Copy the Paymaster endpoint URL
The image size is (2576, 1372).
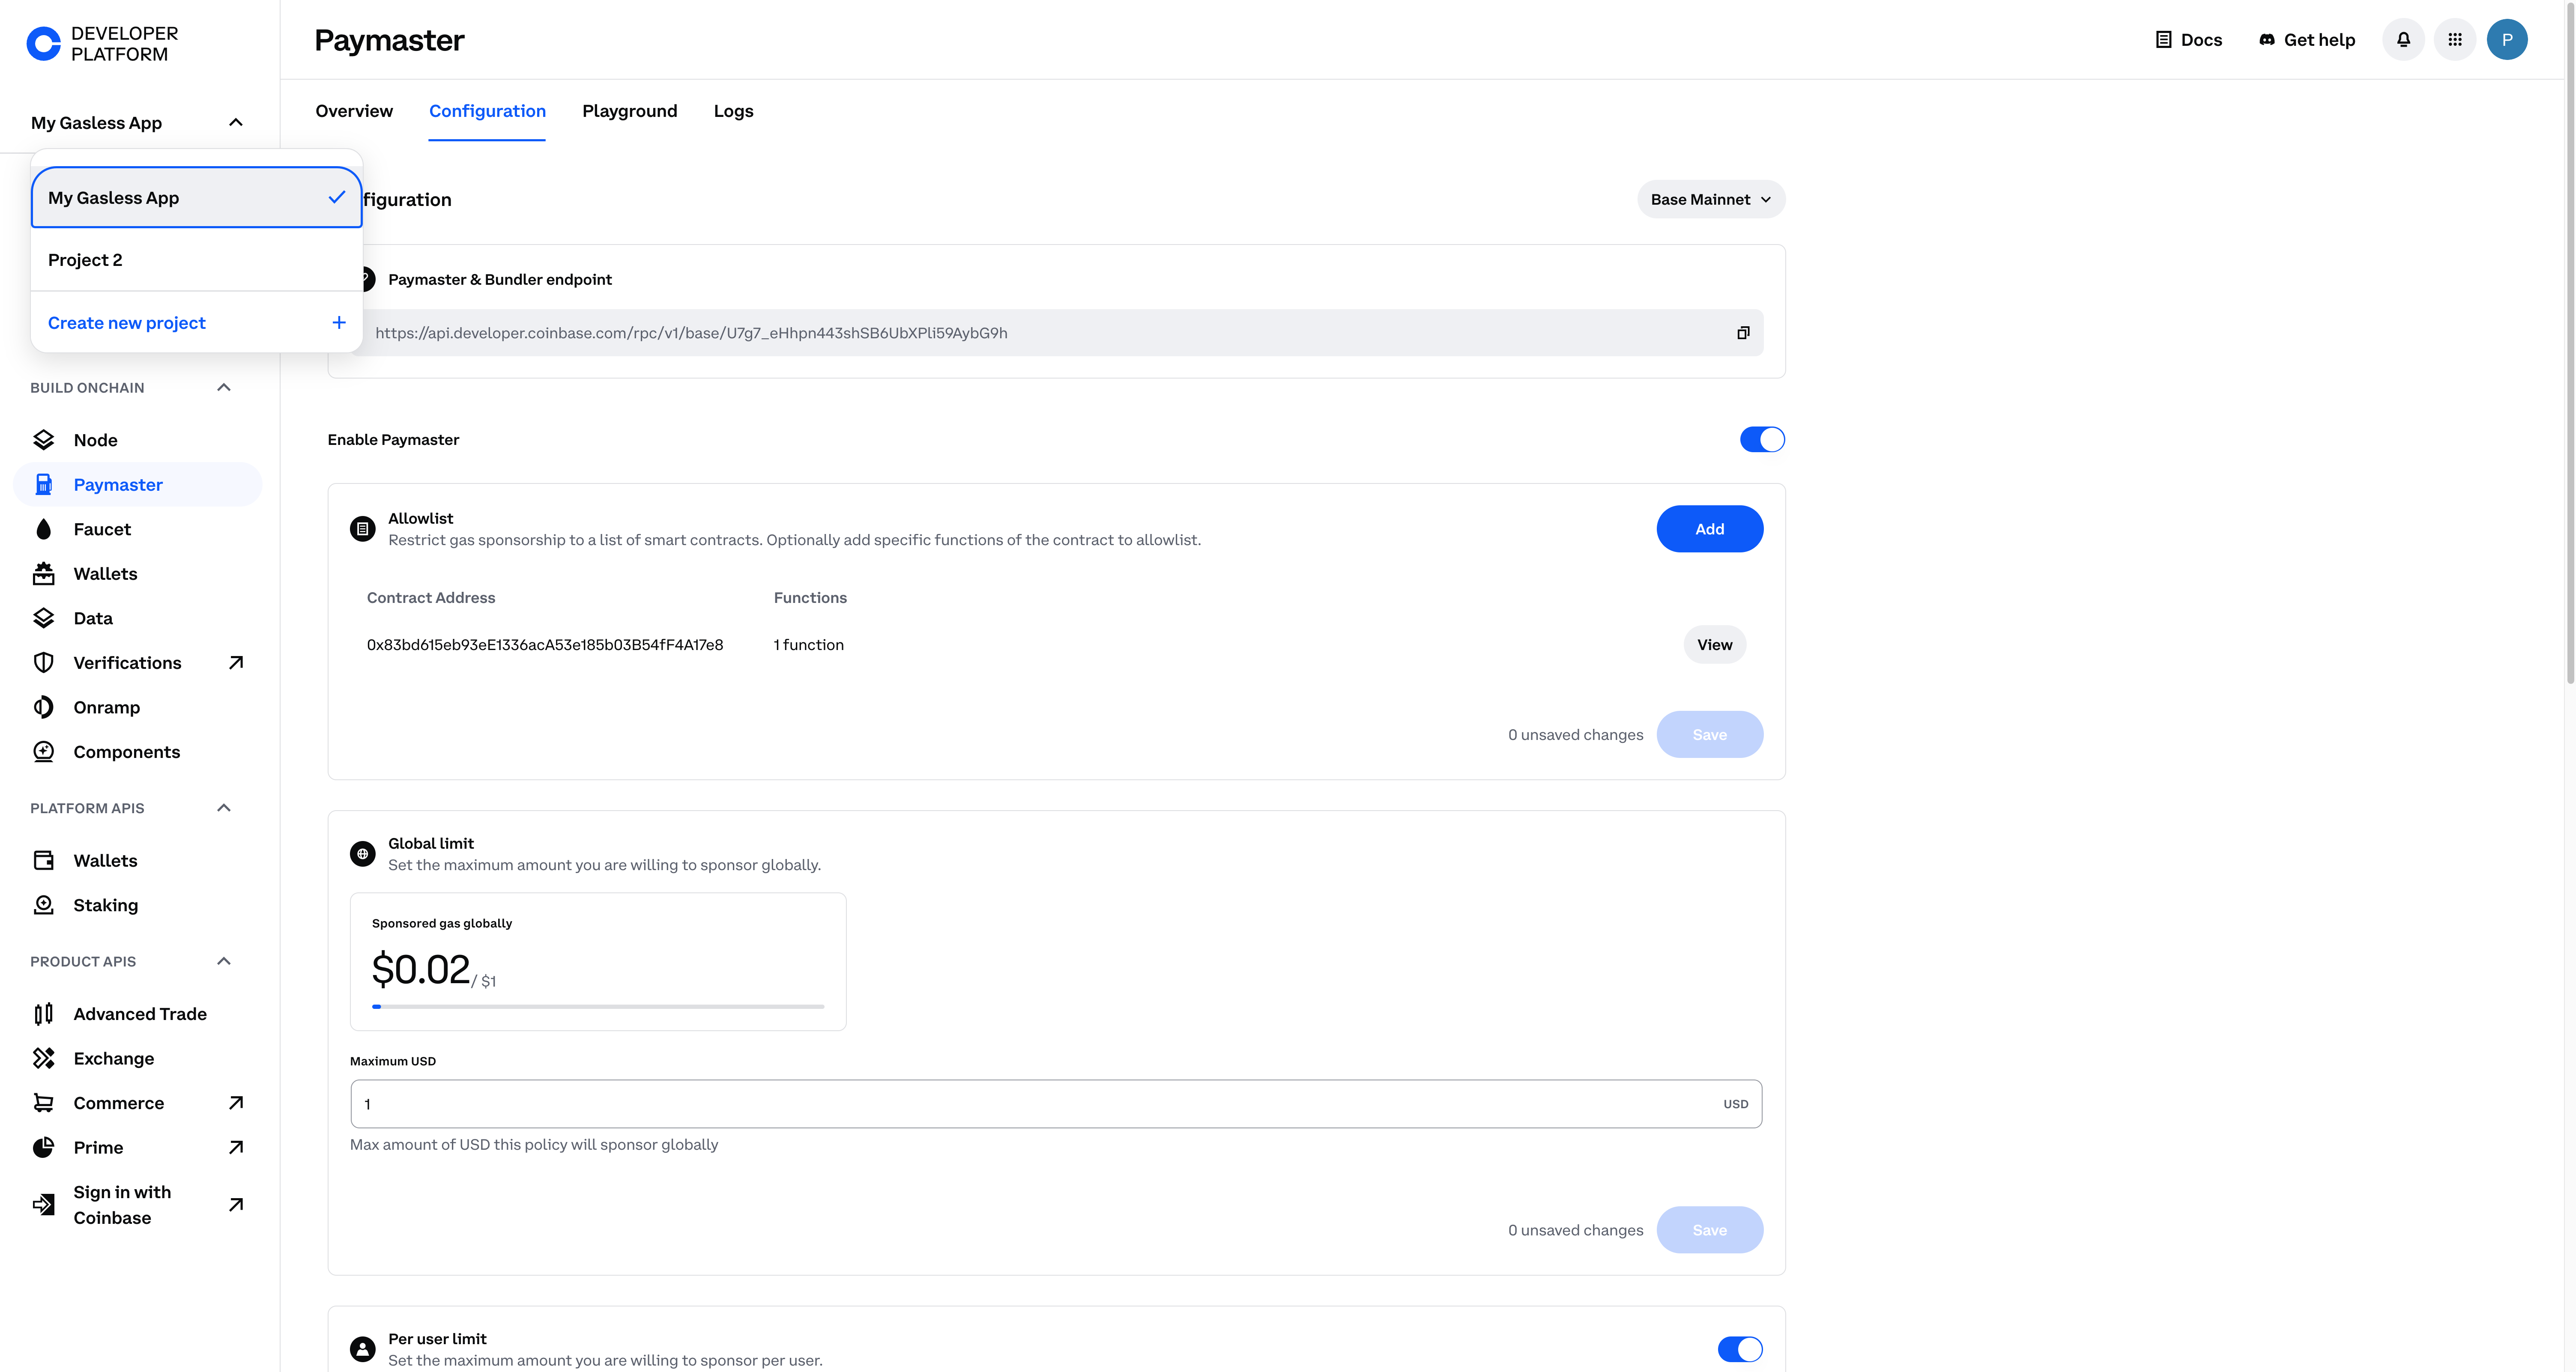point(1743,333)
